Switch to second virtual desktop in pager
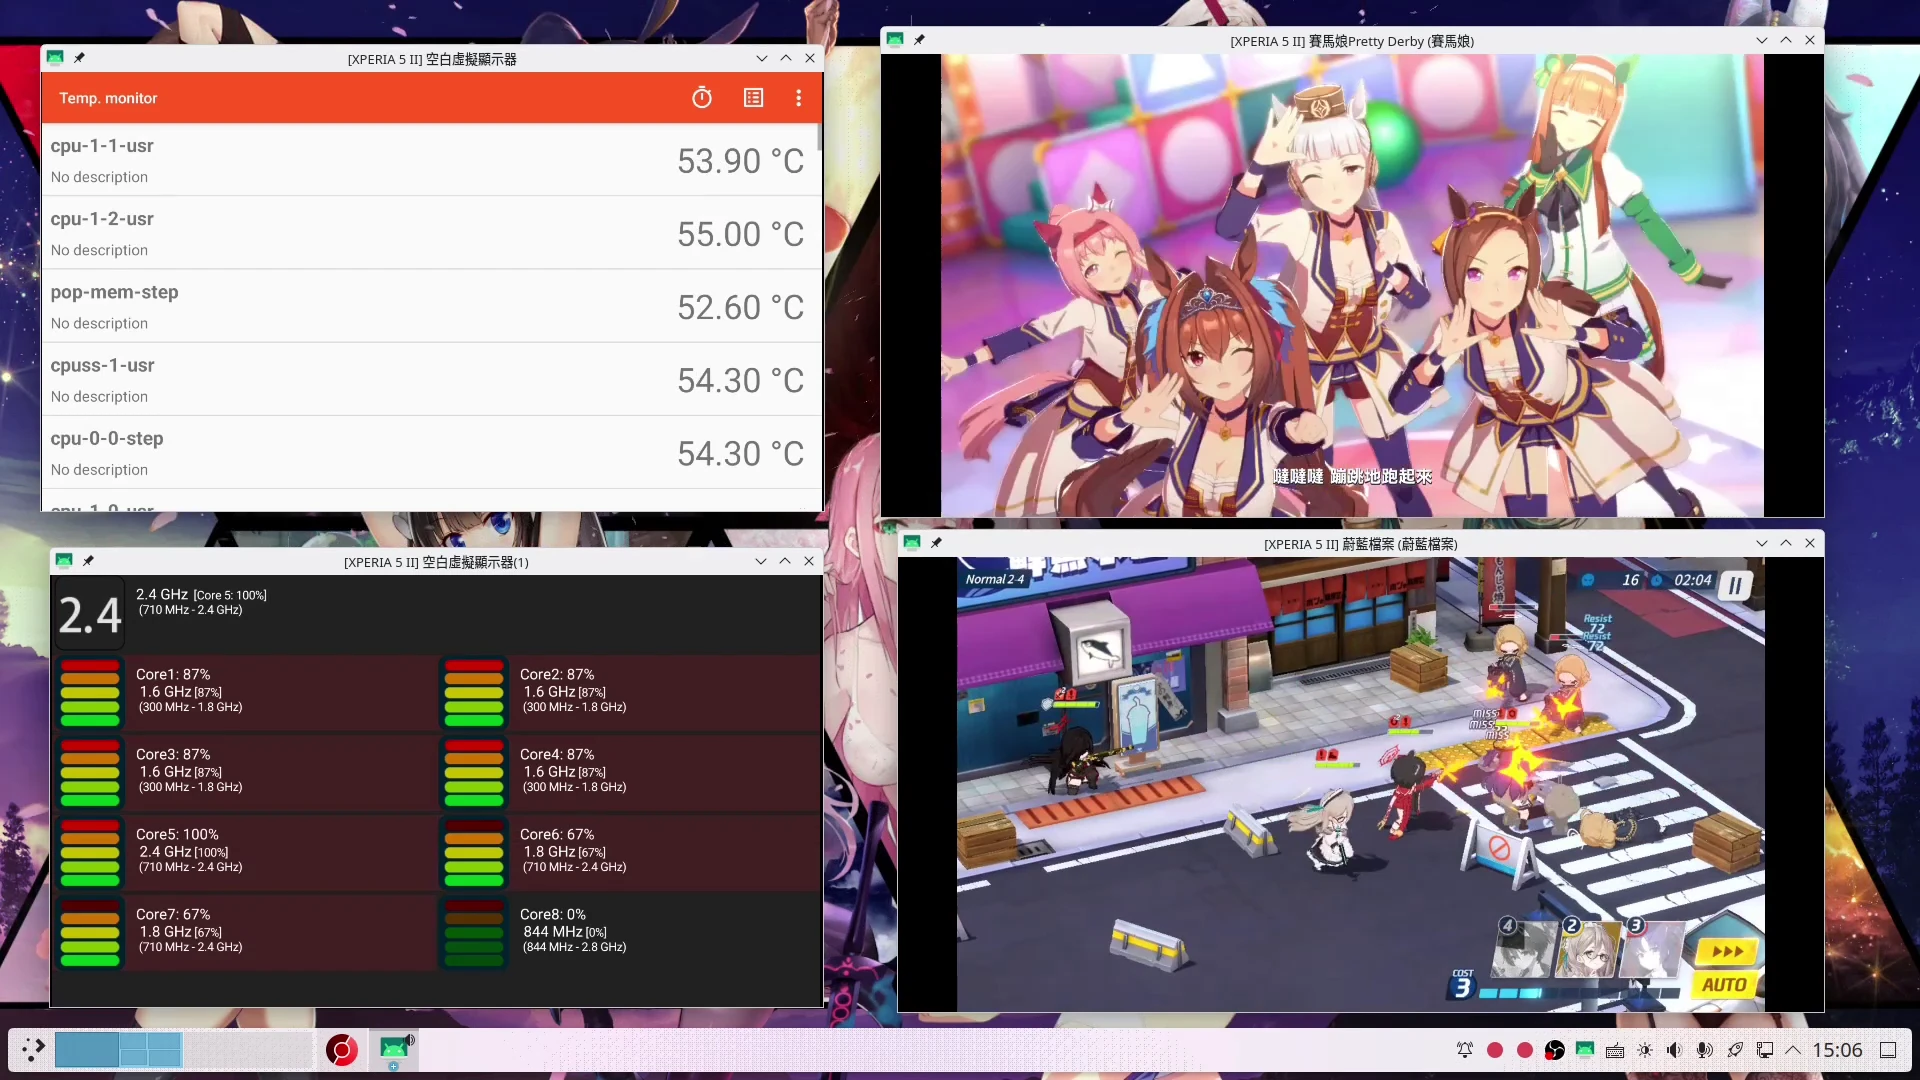The width and height of the screenshot is (1920, 1080). point(150,1049)
